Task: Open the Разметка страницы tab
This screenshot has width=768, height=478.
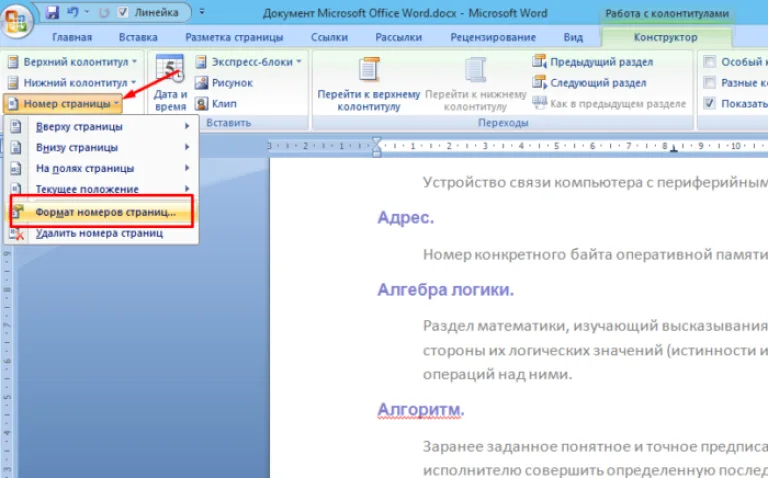Action: [x=234, y=37]
